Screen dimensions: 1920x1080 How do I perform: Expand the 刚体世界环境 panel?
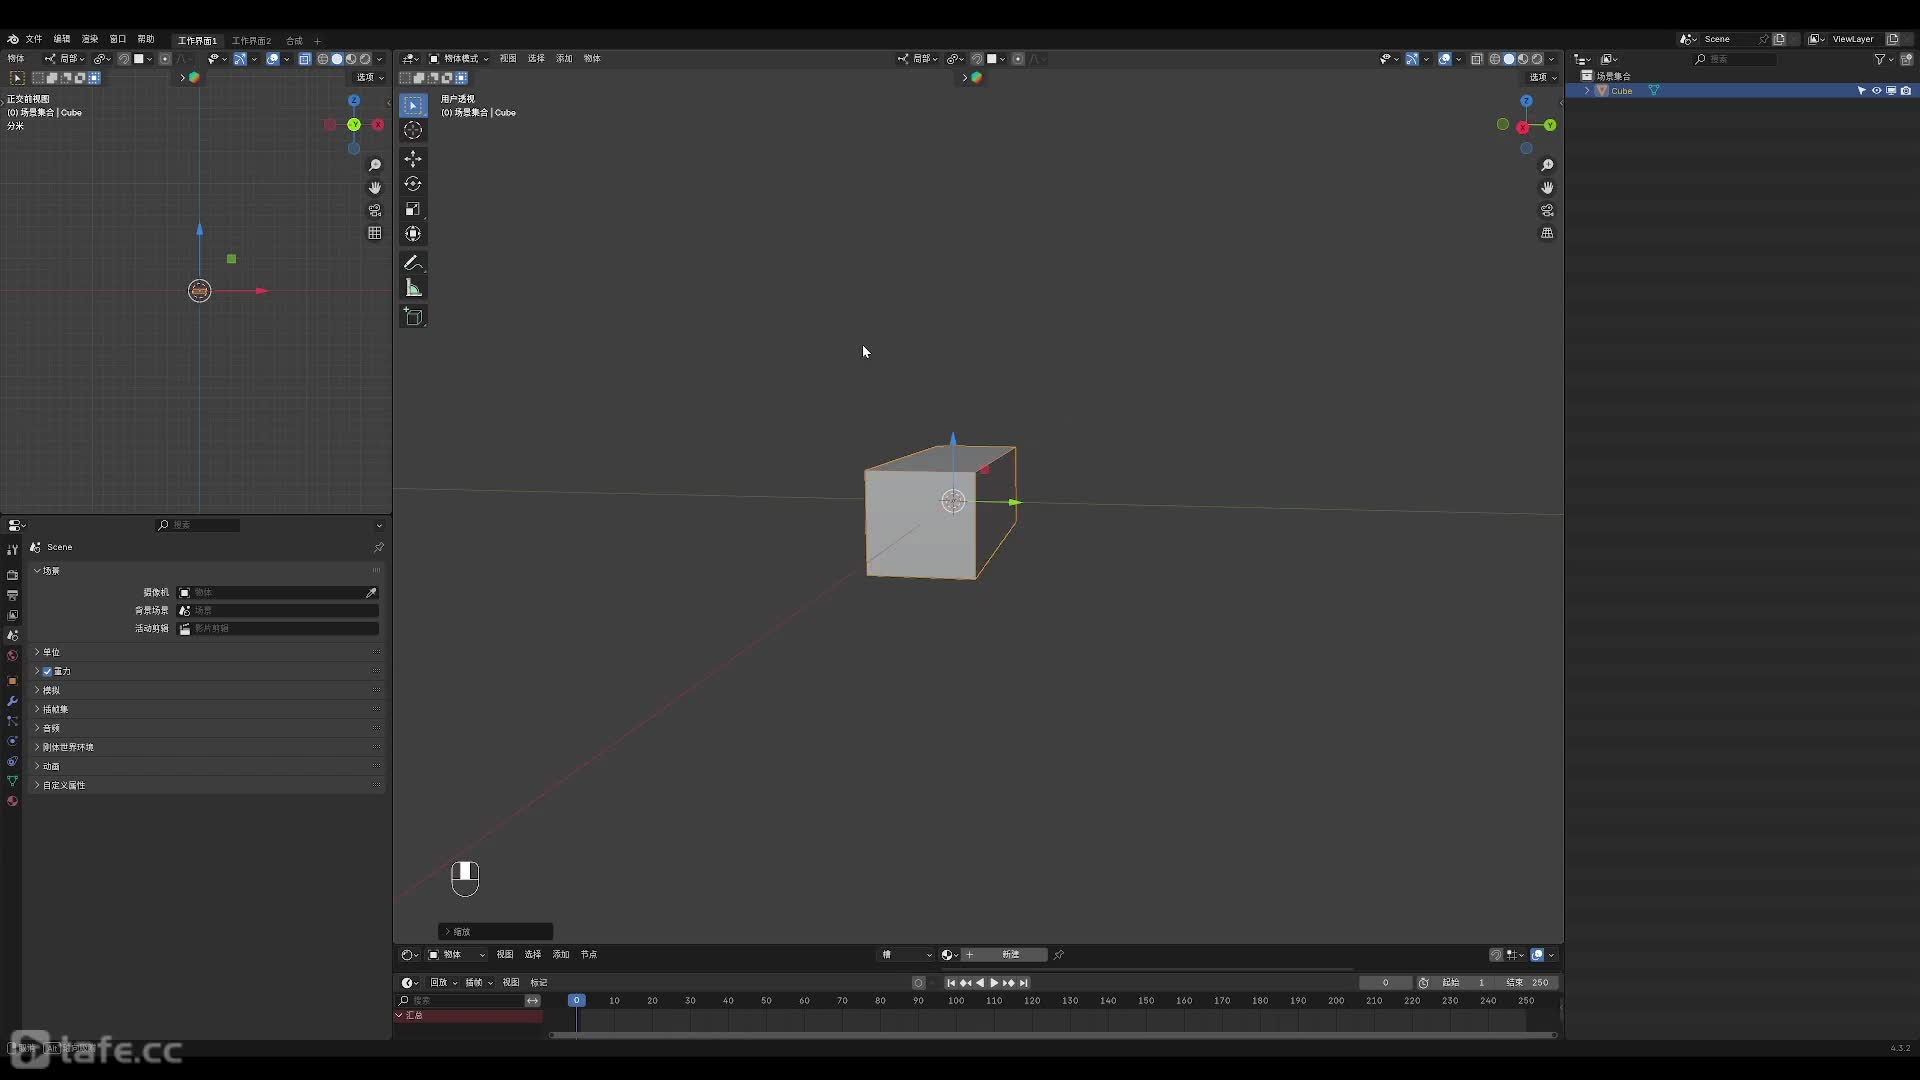(68, 747)
